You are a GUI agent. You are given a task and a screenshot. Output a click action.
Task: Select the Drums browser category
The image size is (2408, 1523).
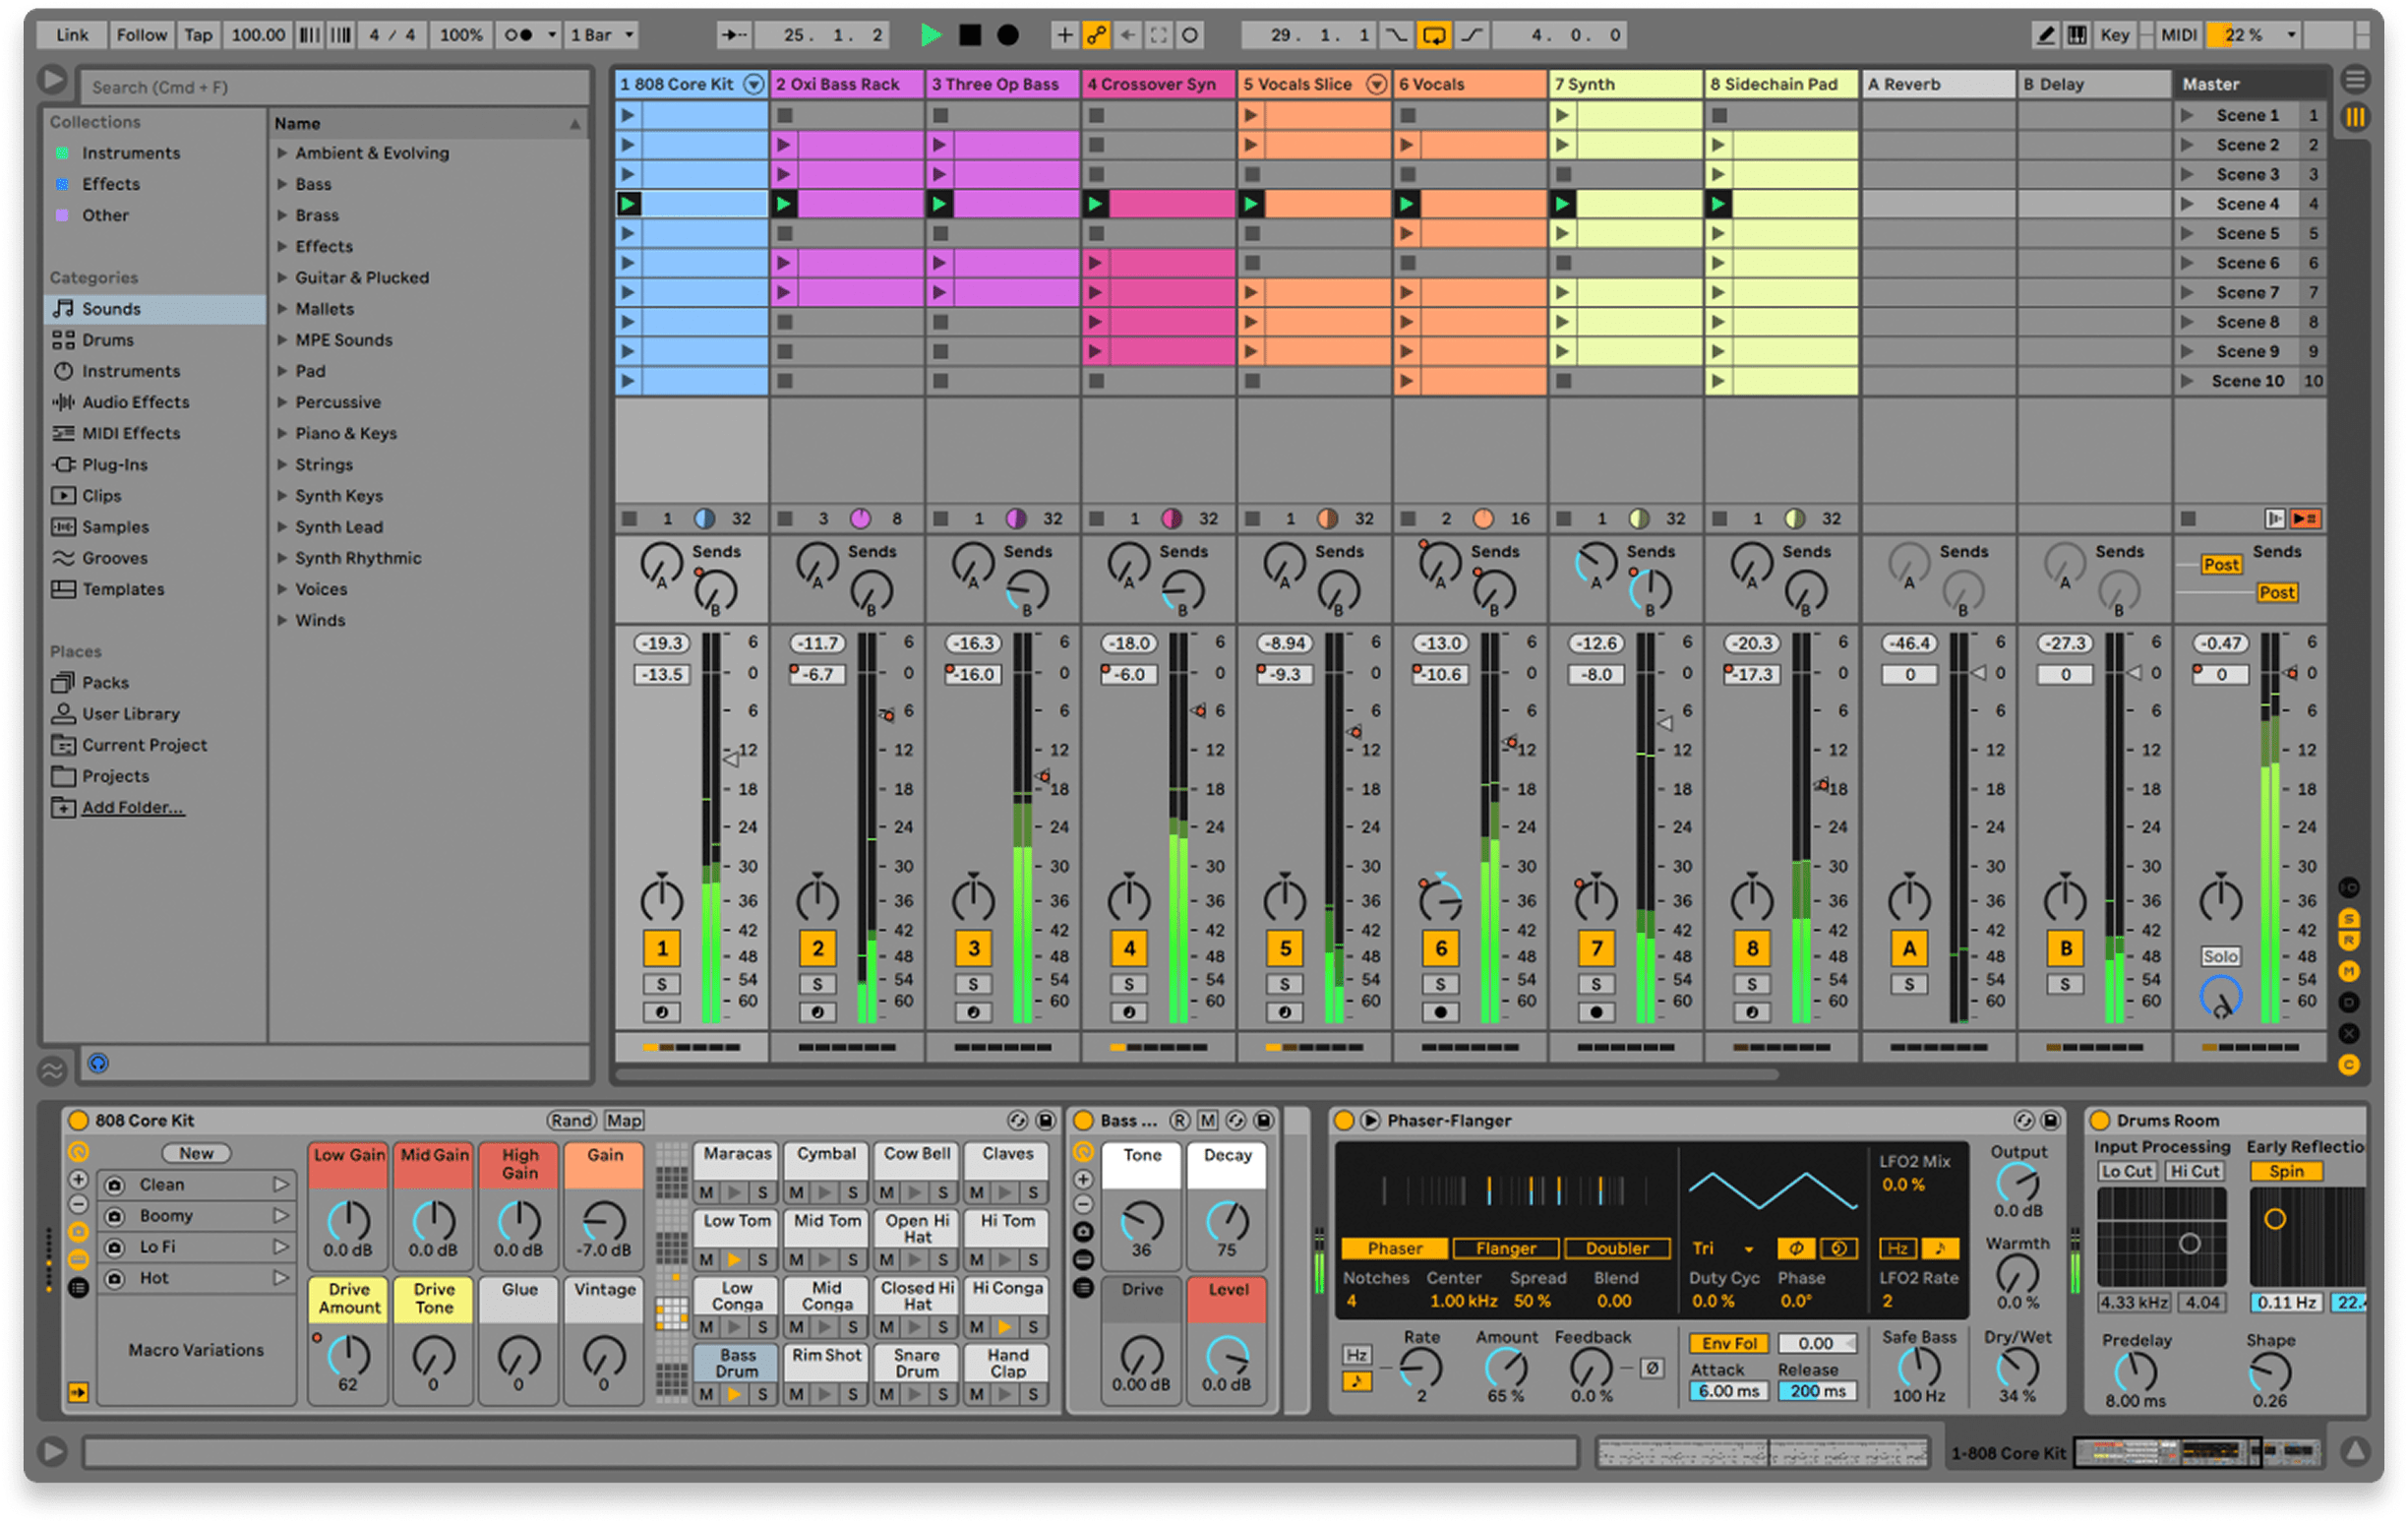coord(107,340)
